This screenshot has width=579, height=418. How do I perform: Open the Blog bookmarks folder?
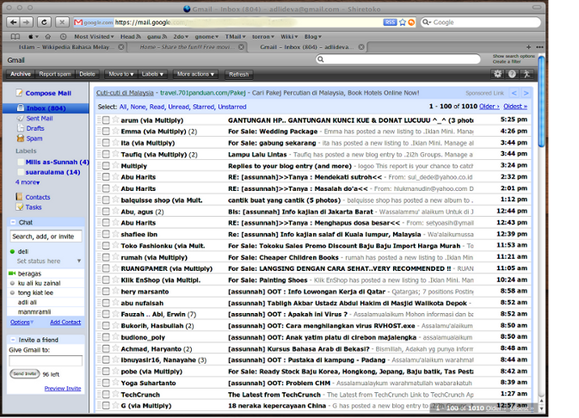[312, 37]
